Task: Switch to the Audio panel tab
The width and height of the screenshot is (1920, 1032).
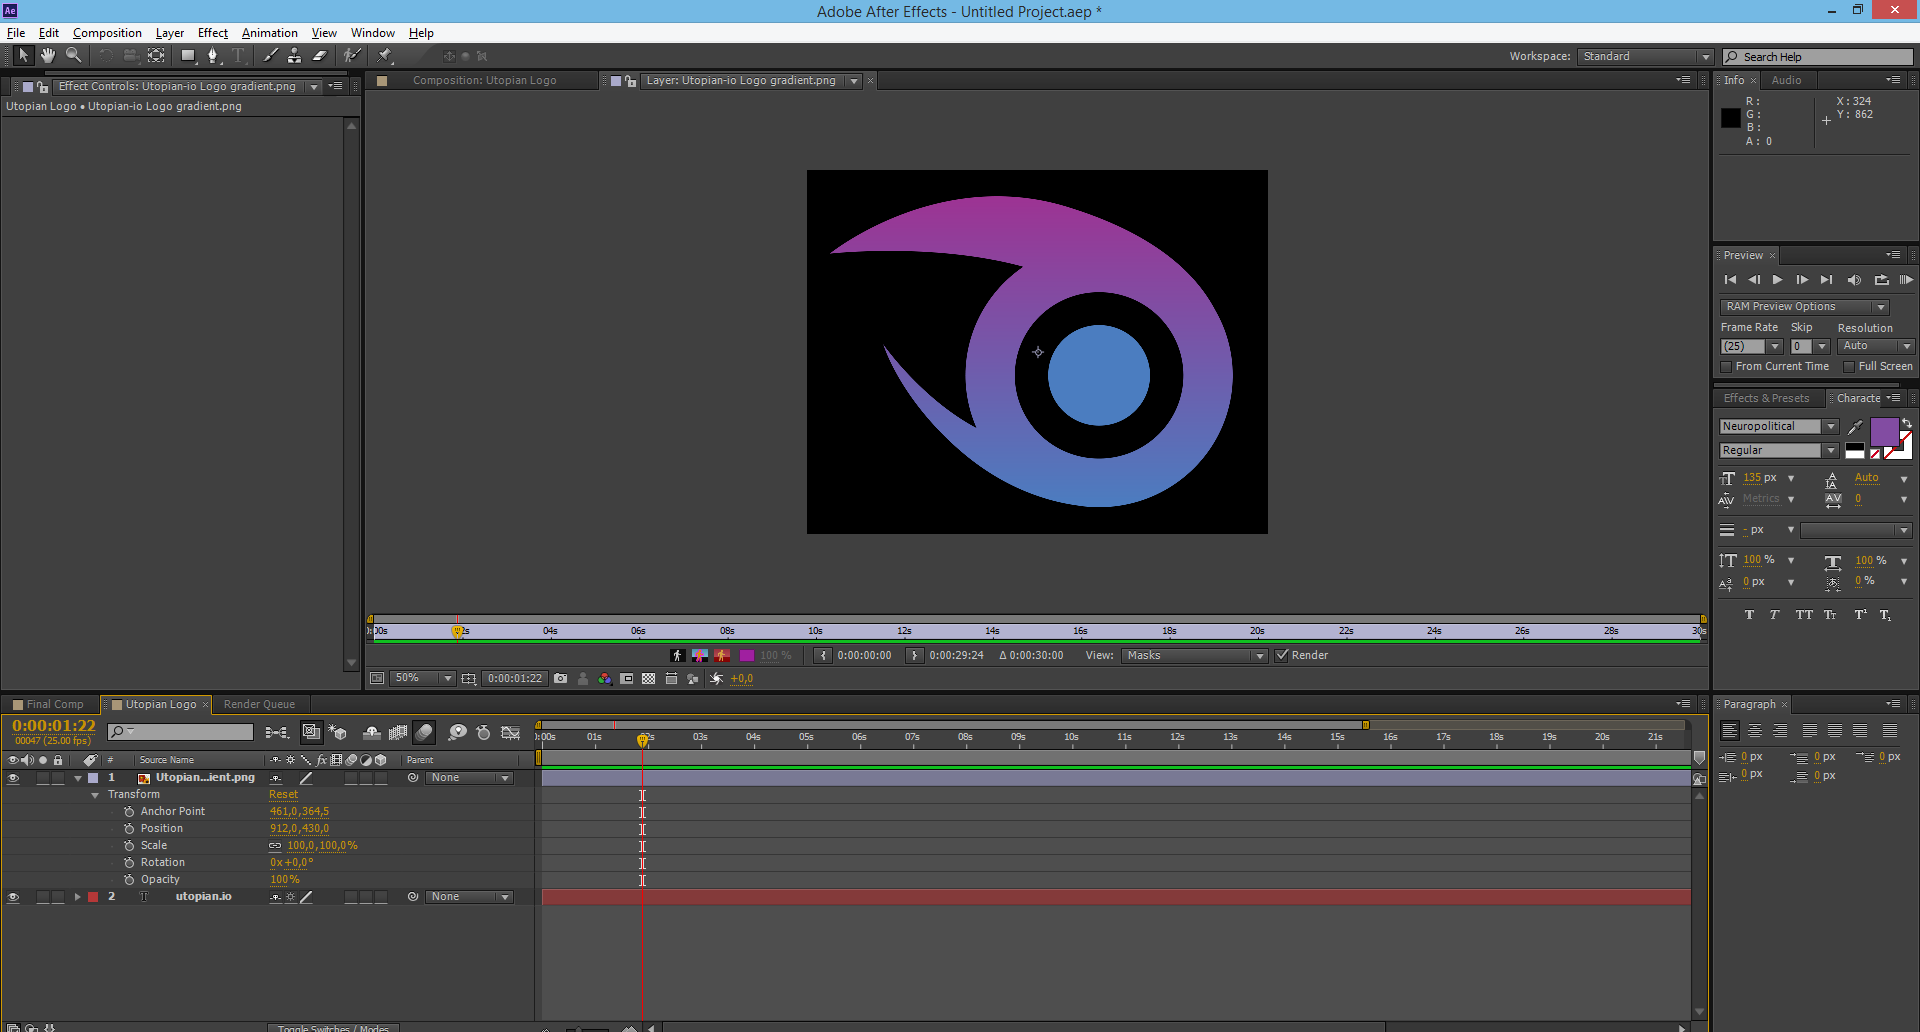Action: [1786, 81]
